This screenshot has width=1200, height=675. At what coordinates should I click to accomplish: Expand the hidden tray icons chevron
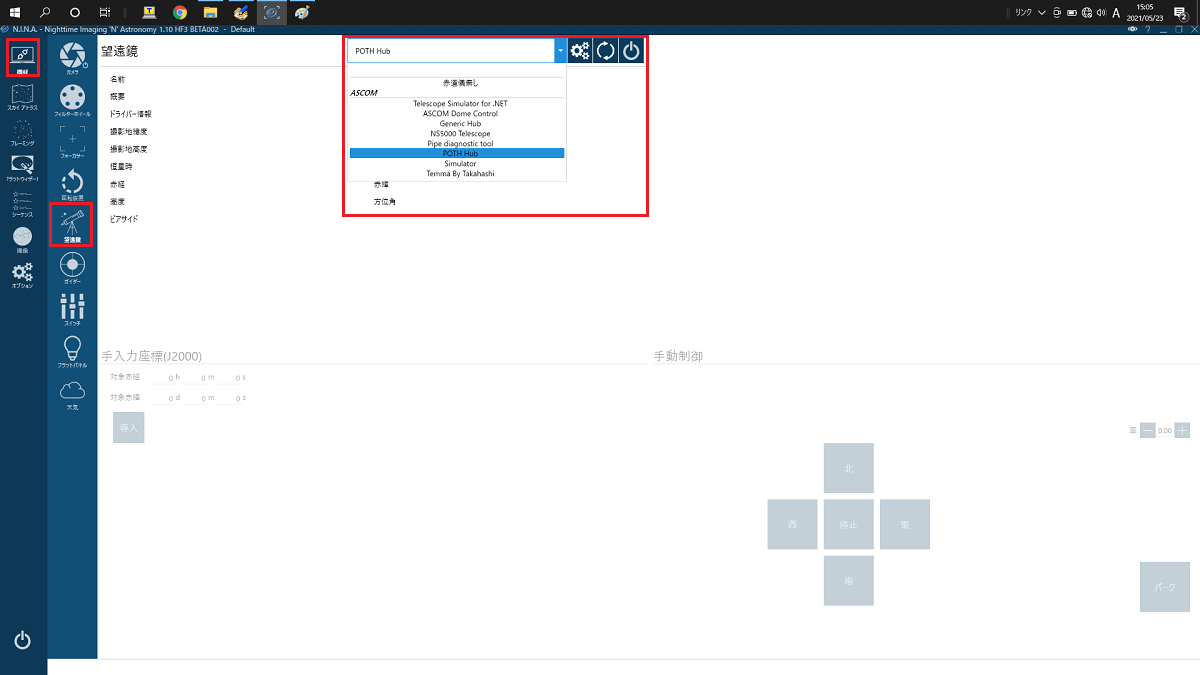coord(1042,13)
